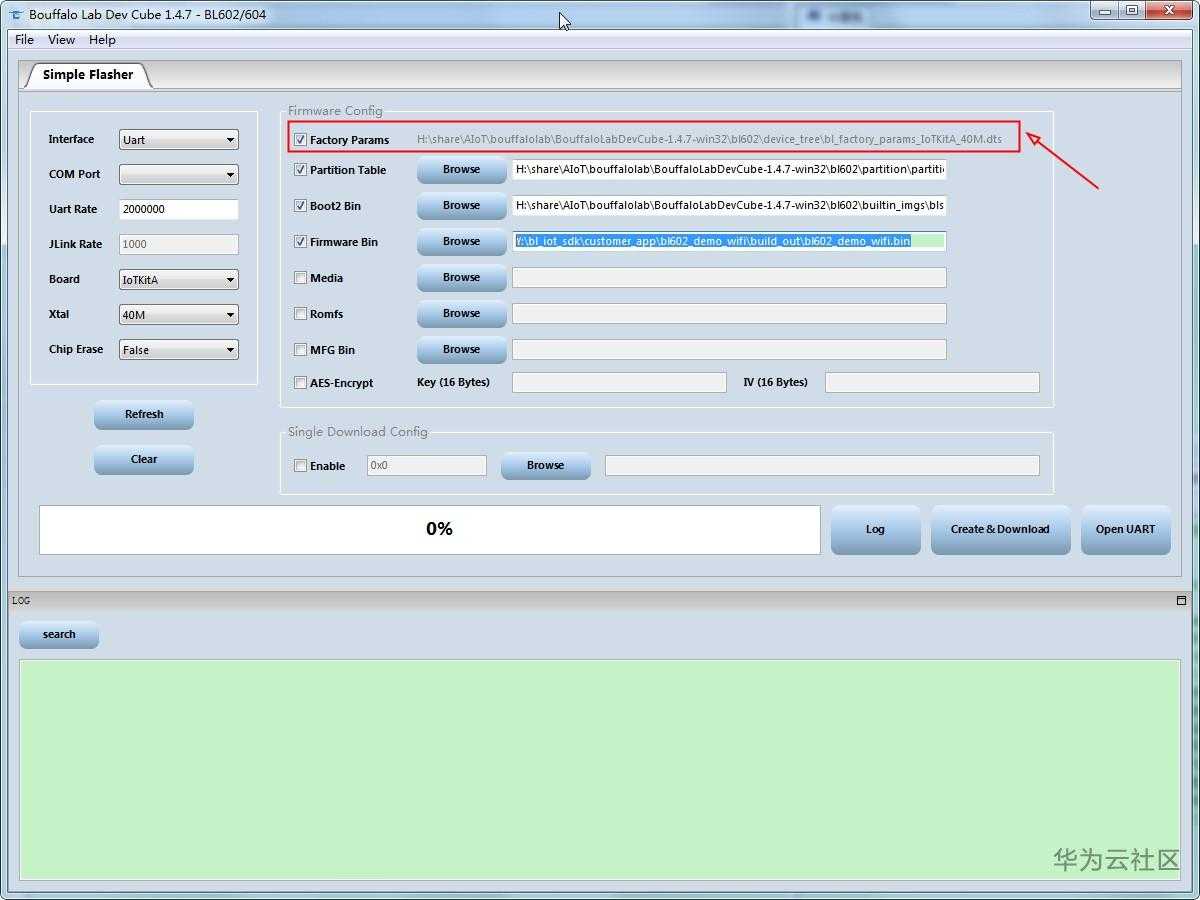Select the Simple Flasher tab
Image resolution: width=1200 pixels, height=900 pixels.
(x=88, y=75)
